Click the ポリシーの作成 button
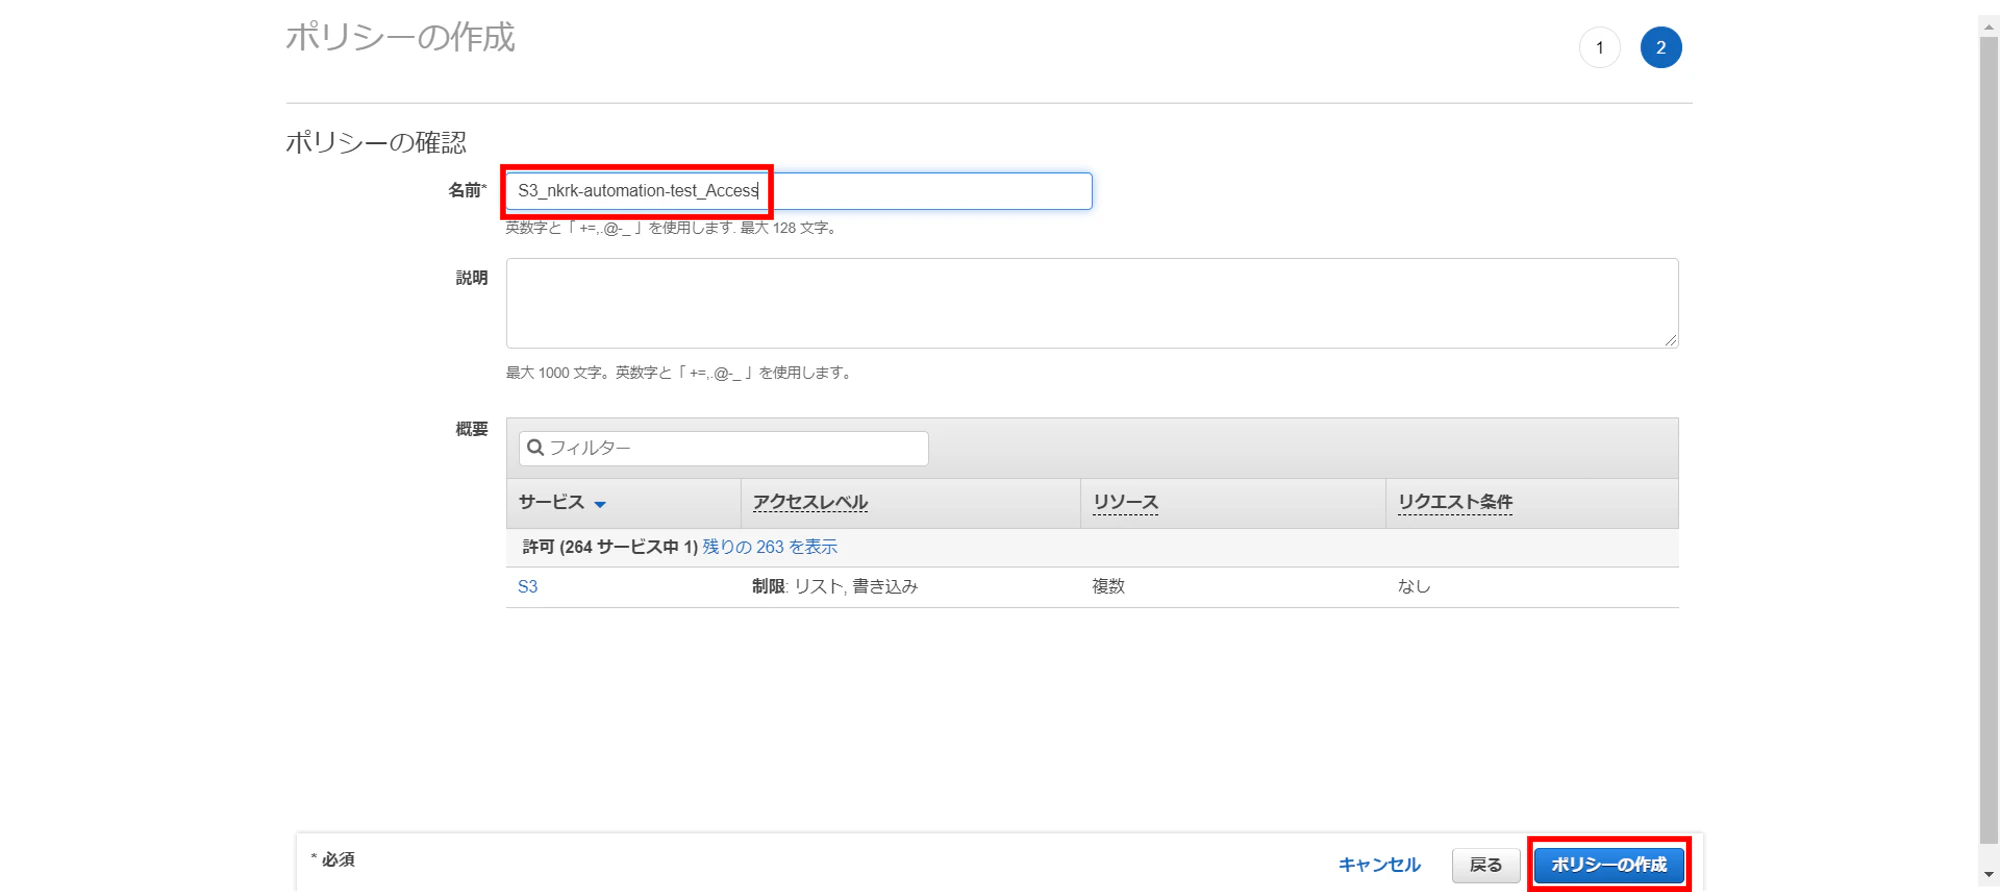Viewport: 2000px width, 892px height. [1609, 865]
